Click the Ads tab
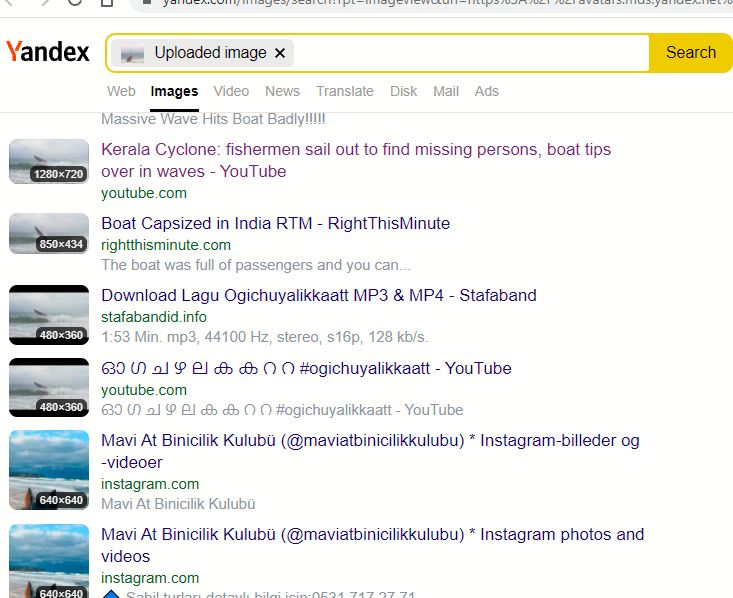Viewport: 733px width, 598px height. (x=486, y=91)
